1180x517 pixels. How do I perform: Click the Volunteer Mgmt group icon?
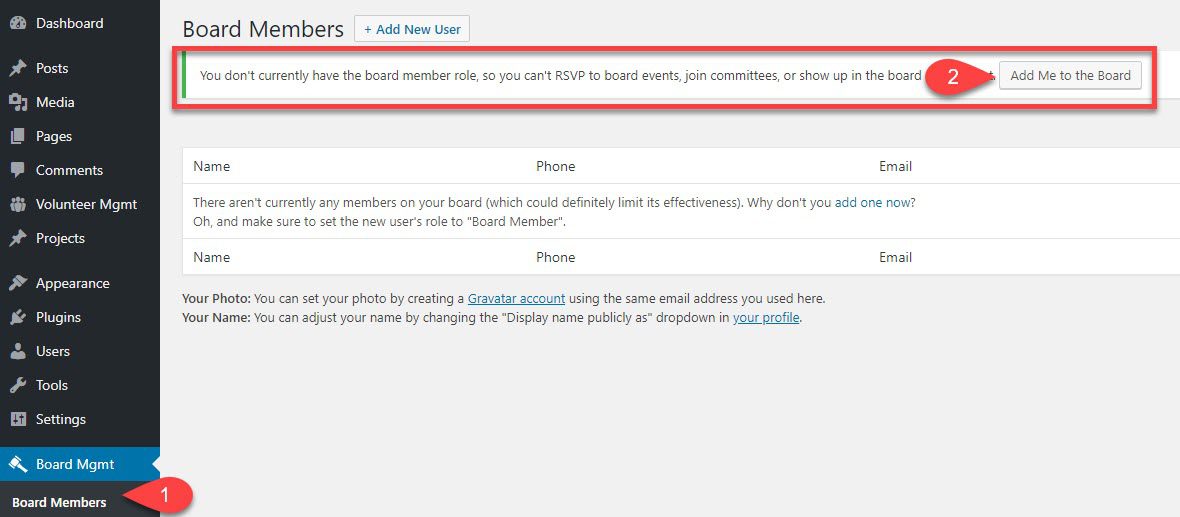pyautogui.click(x=17, y=204)
